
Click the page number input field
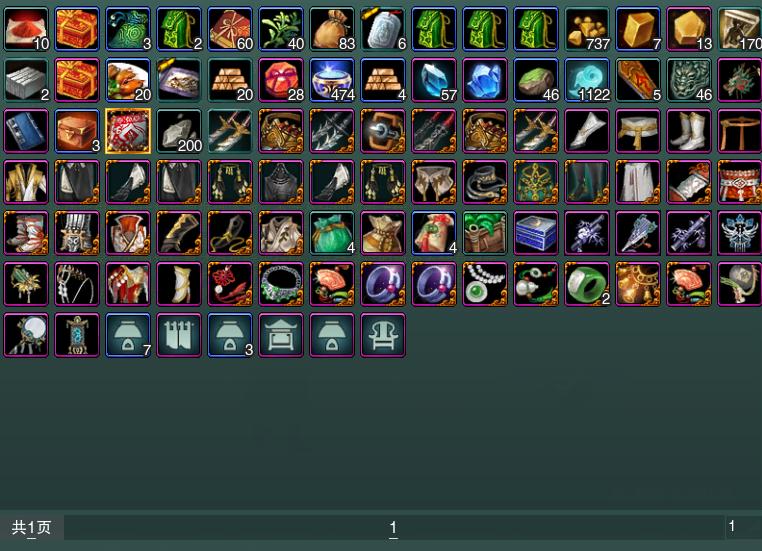744,527
